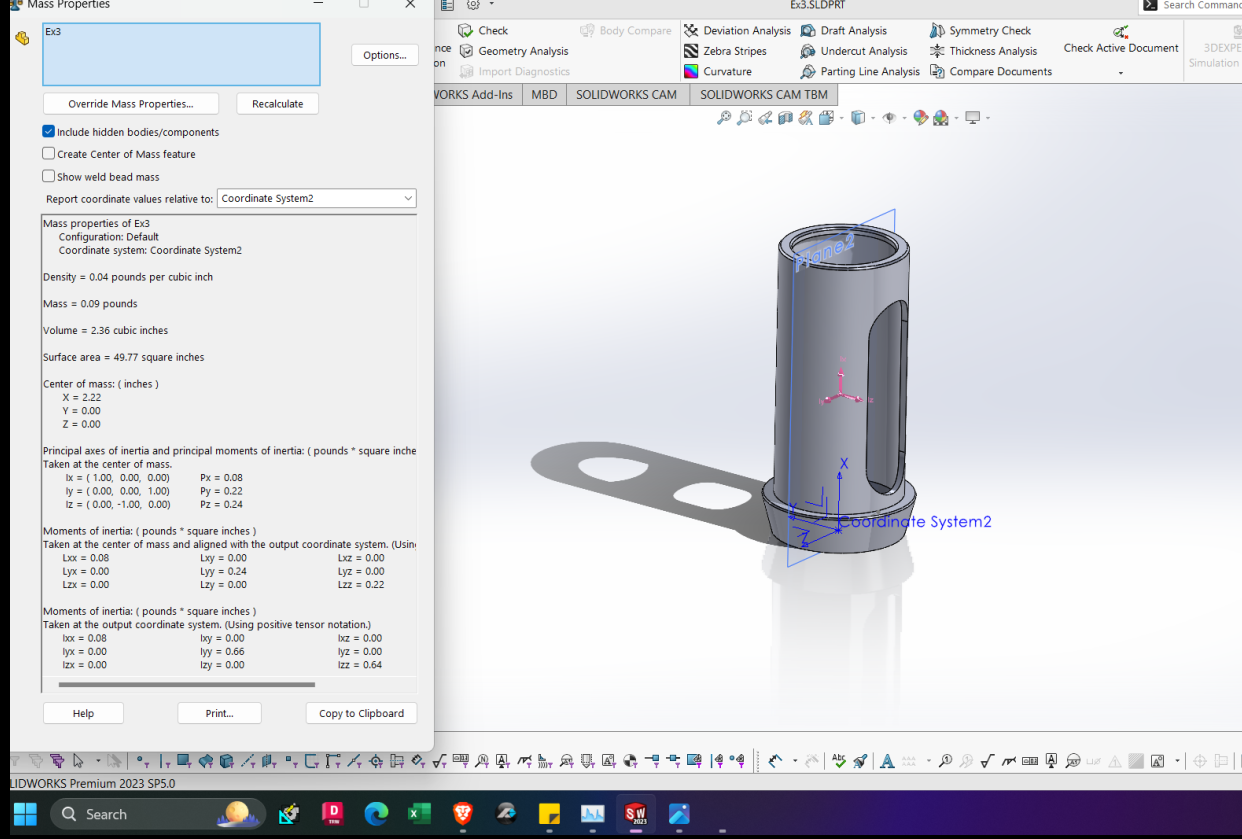Click Zoom to Fit in view toolbar

[724, 118]
